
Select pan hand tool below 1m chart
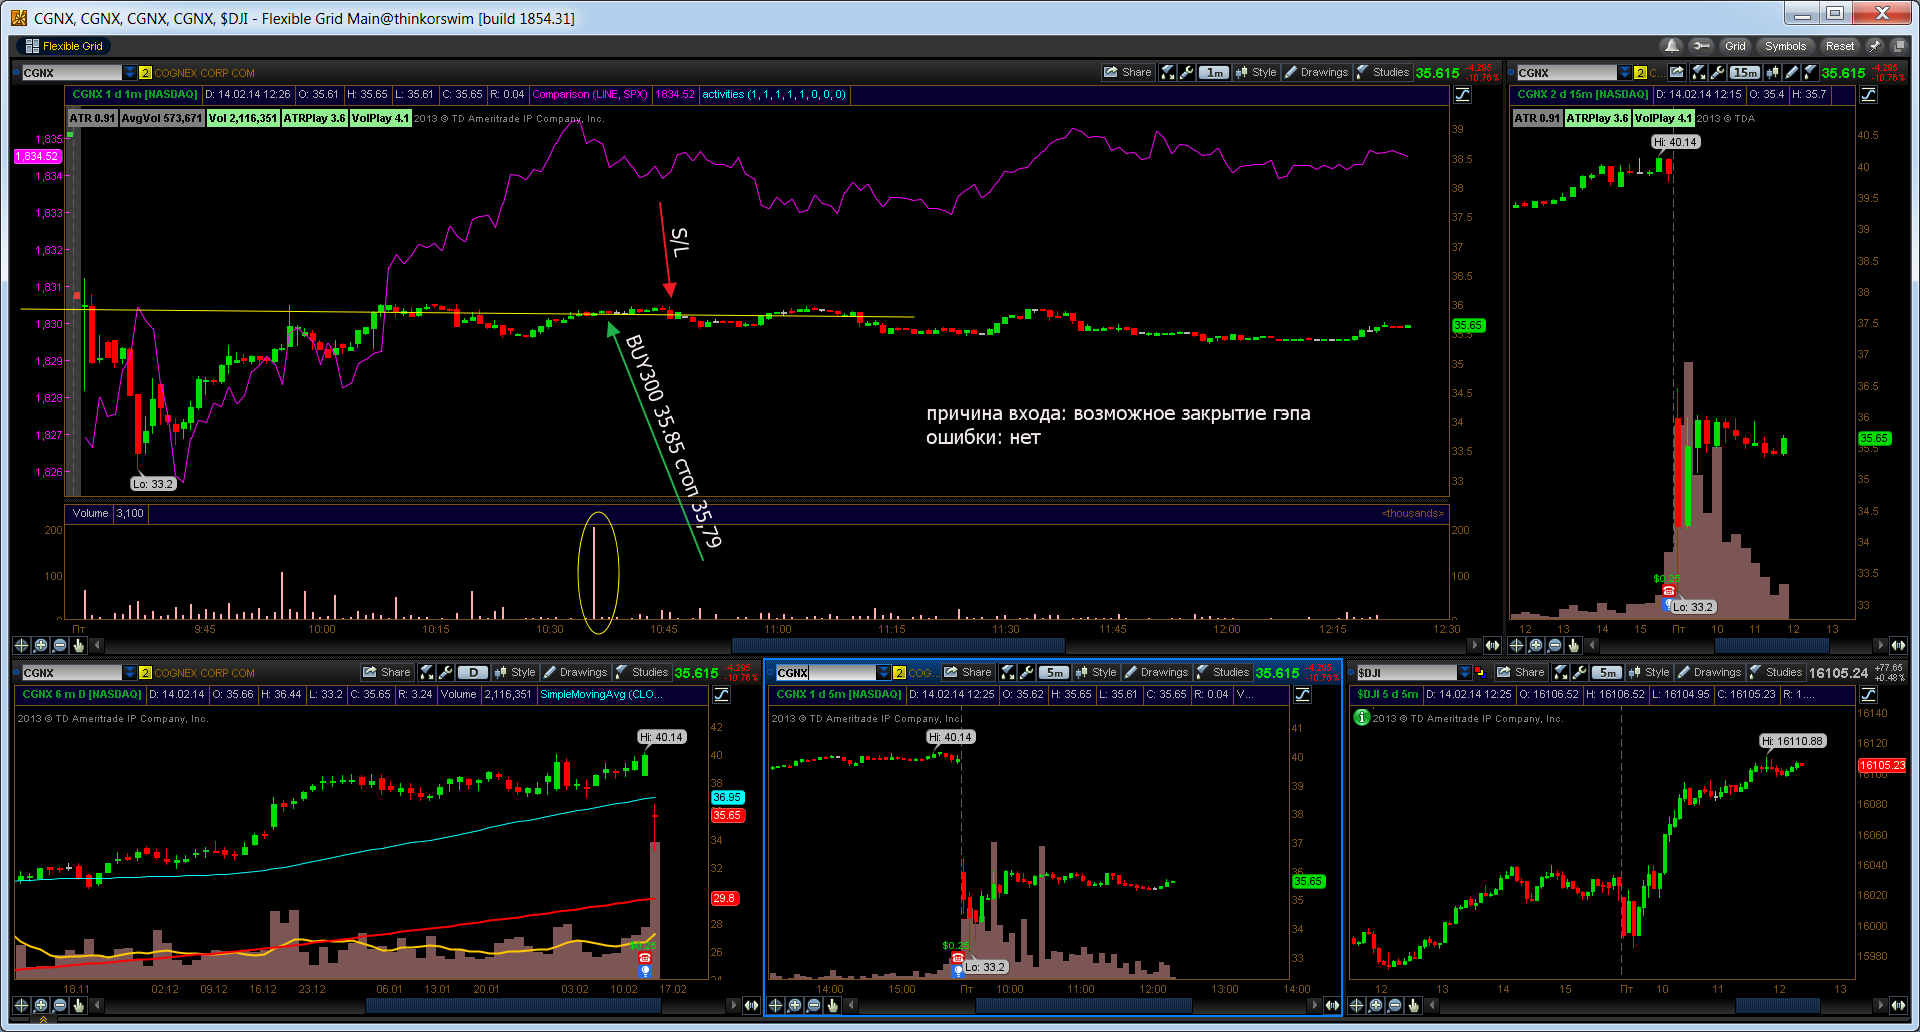click(x=78, y=645)
